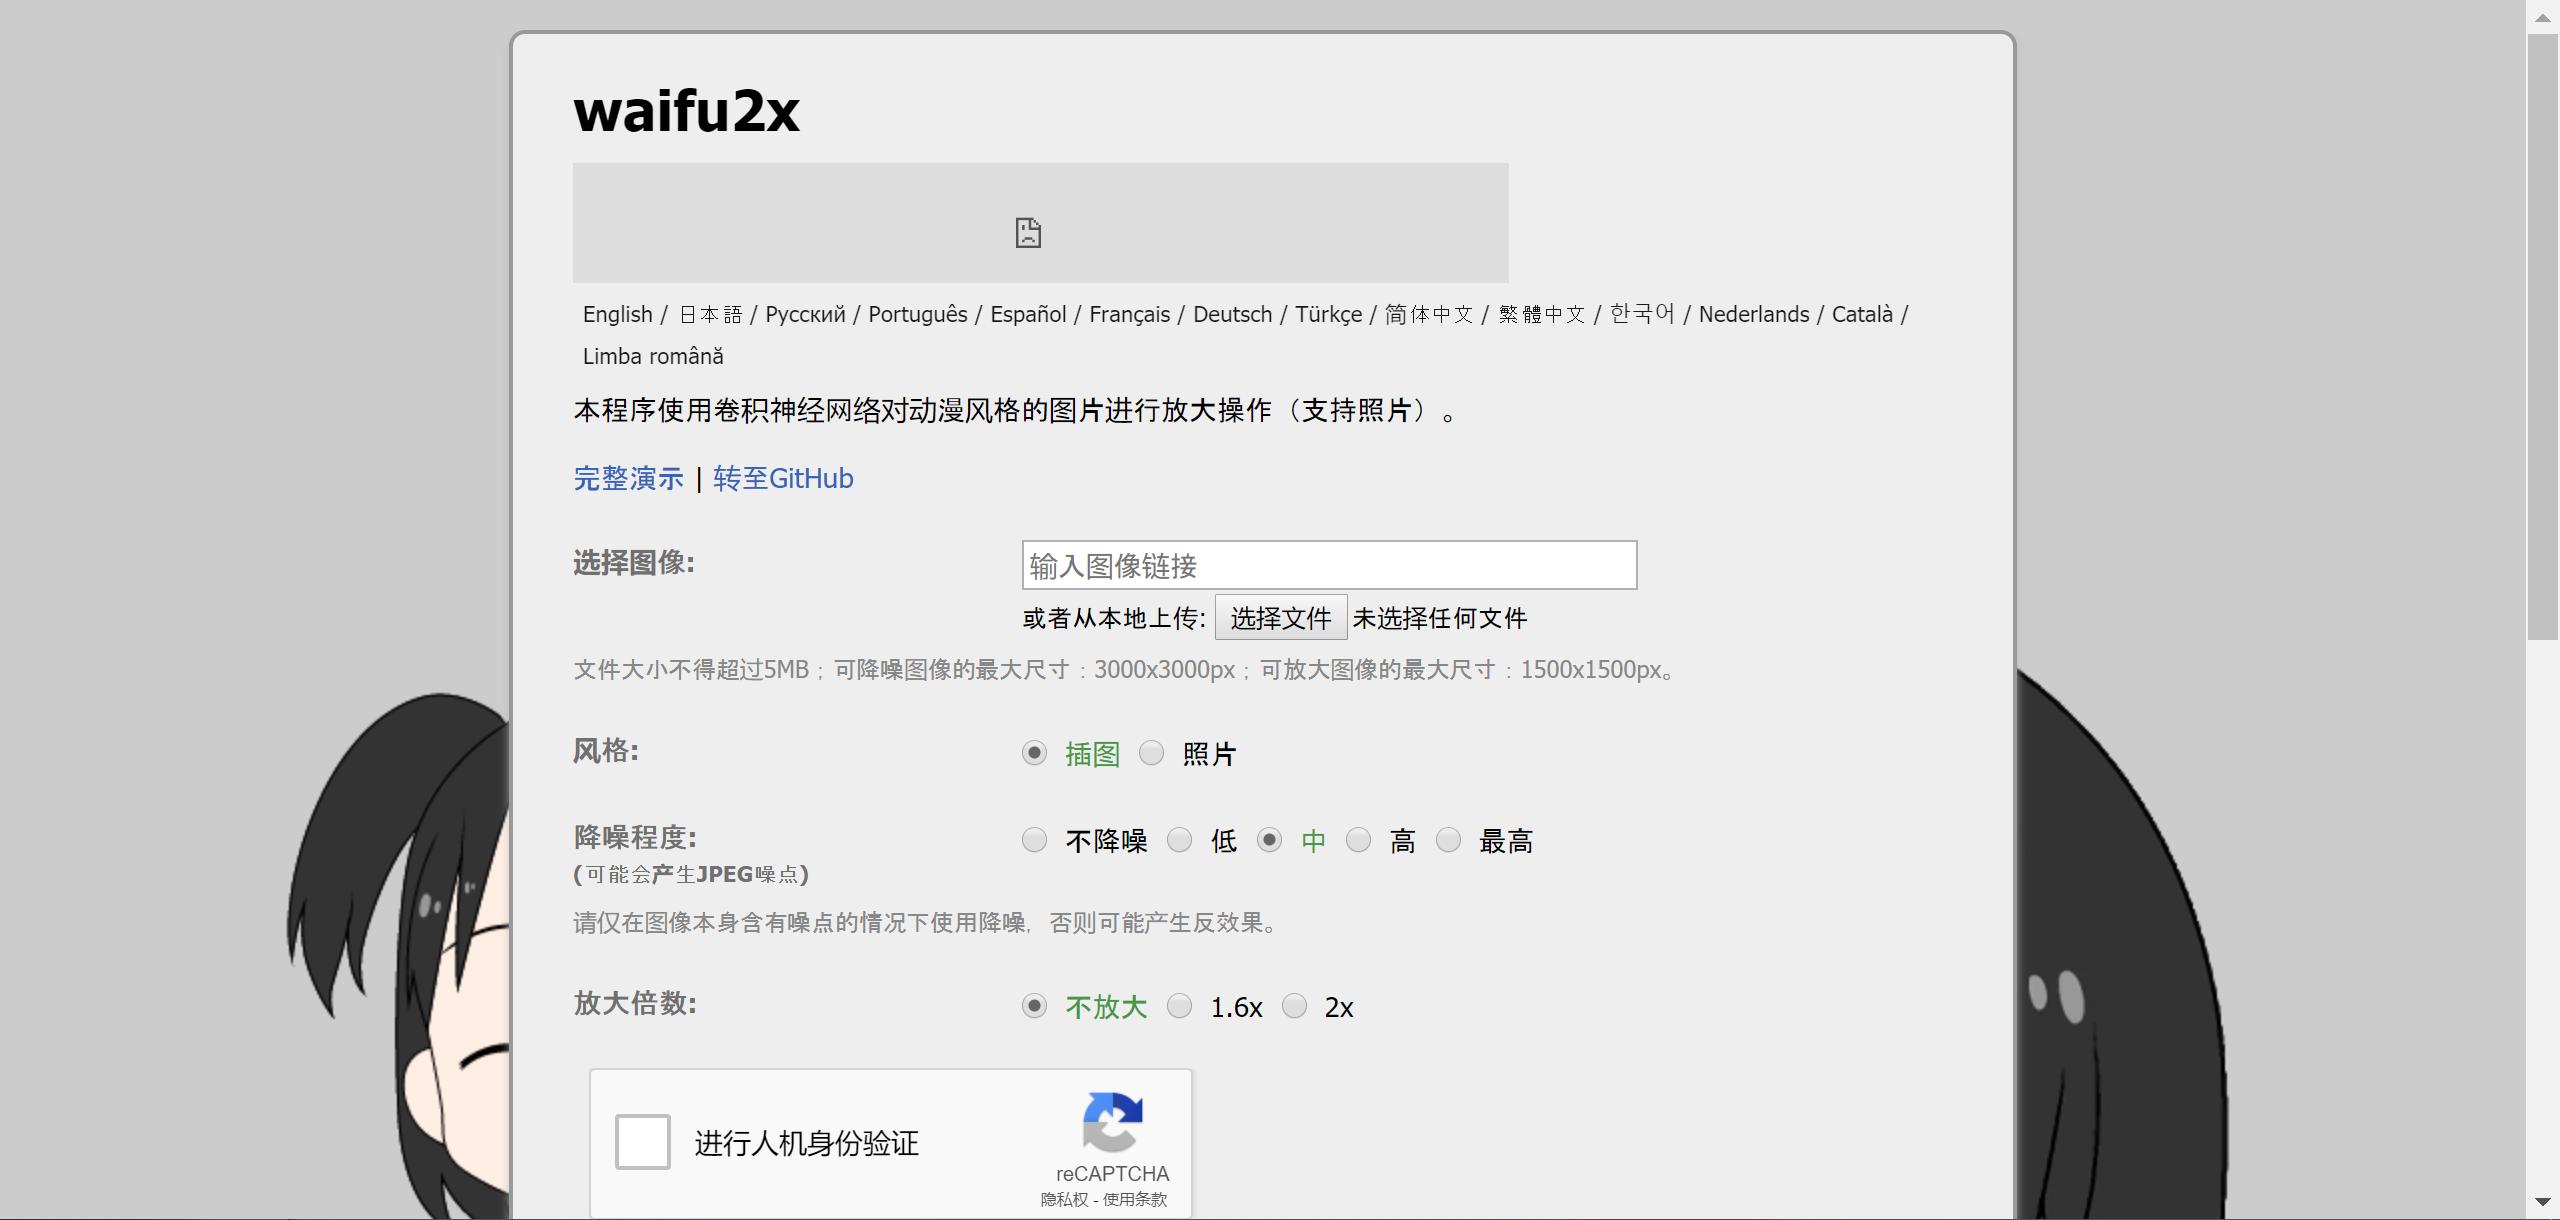
Task: Click the document placeholder icon in the preview area
Action: (x=1030, y=231)
